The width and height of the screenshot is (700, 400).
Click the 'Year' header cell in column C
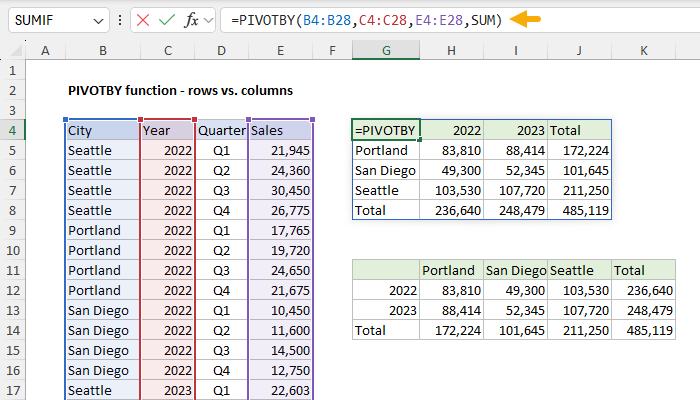[168, 130]
